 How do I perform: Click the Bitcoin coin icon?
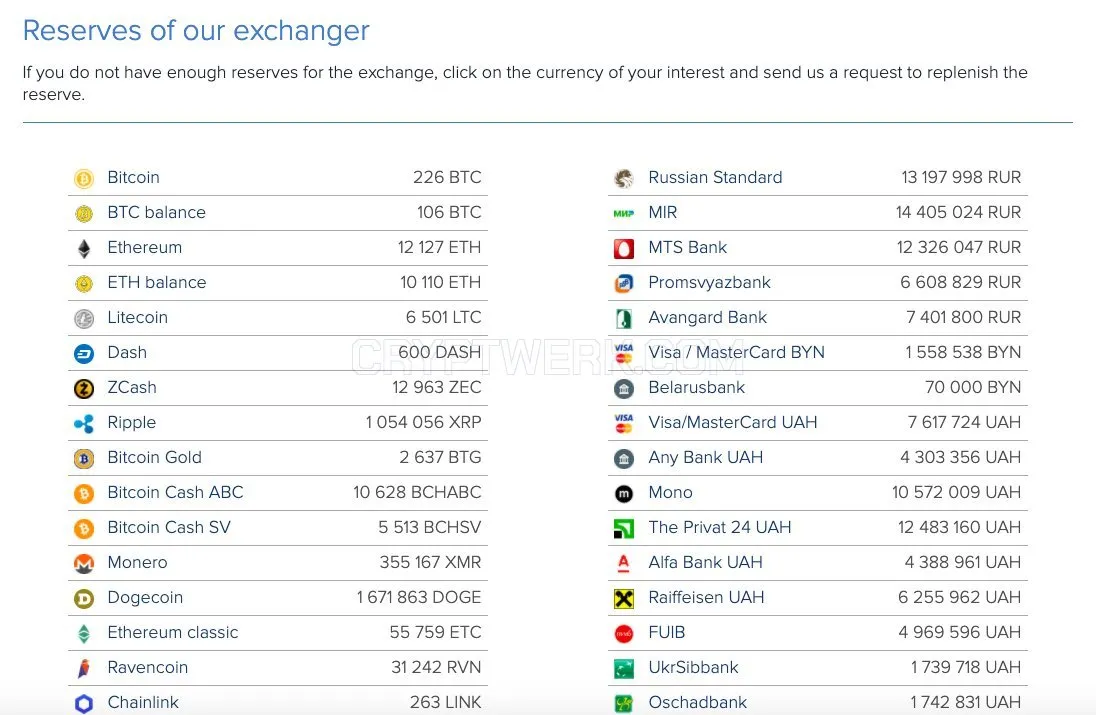pos(84,179)
